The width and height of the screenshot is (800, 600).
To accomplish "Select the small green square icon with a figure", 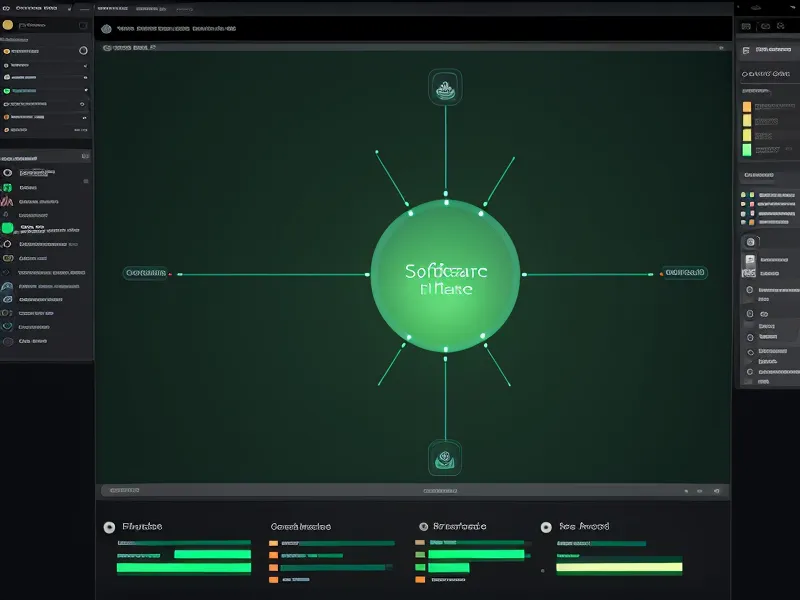I will coord(7,188).
